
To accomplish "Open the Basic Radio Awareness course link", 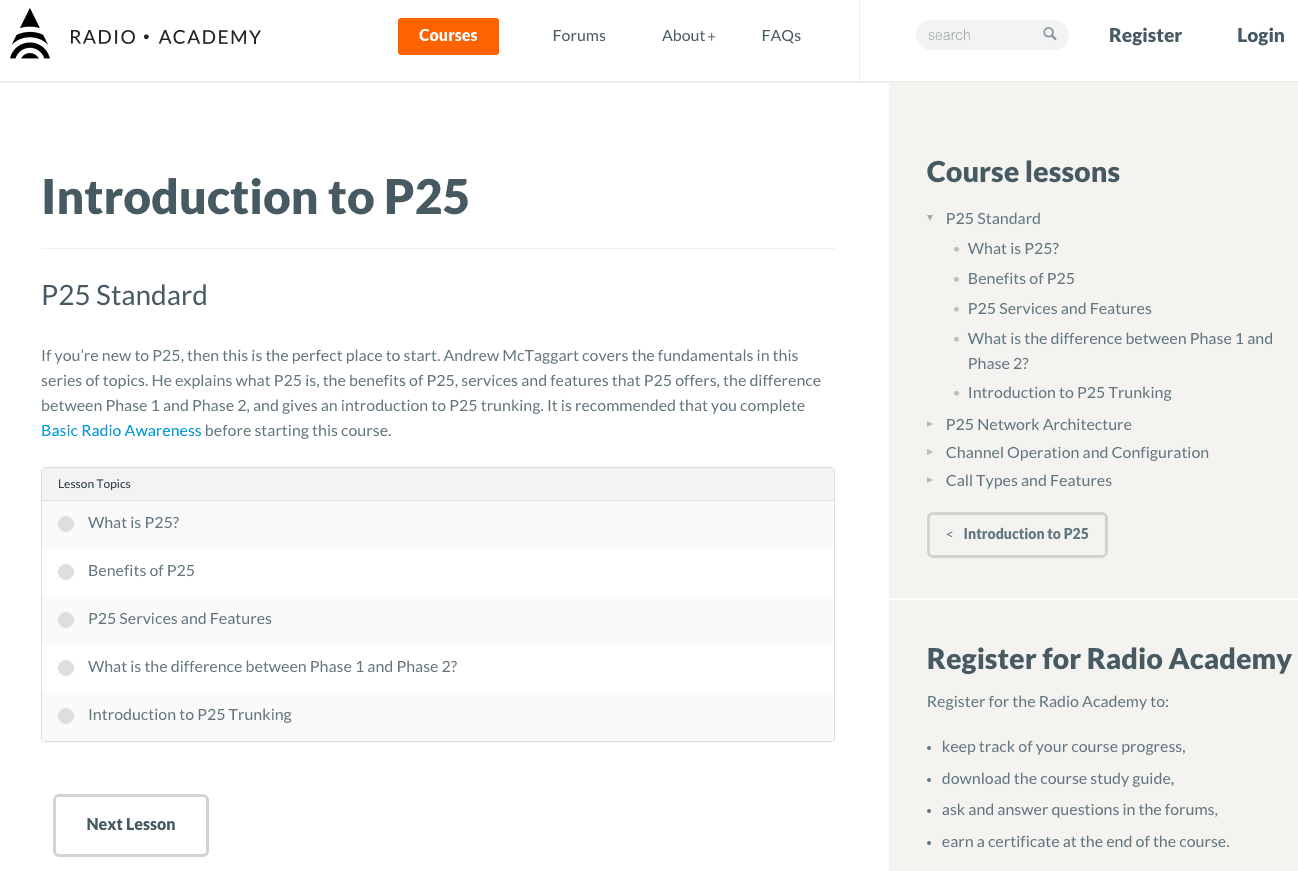I will point(121,430).
